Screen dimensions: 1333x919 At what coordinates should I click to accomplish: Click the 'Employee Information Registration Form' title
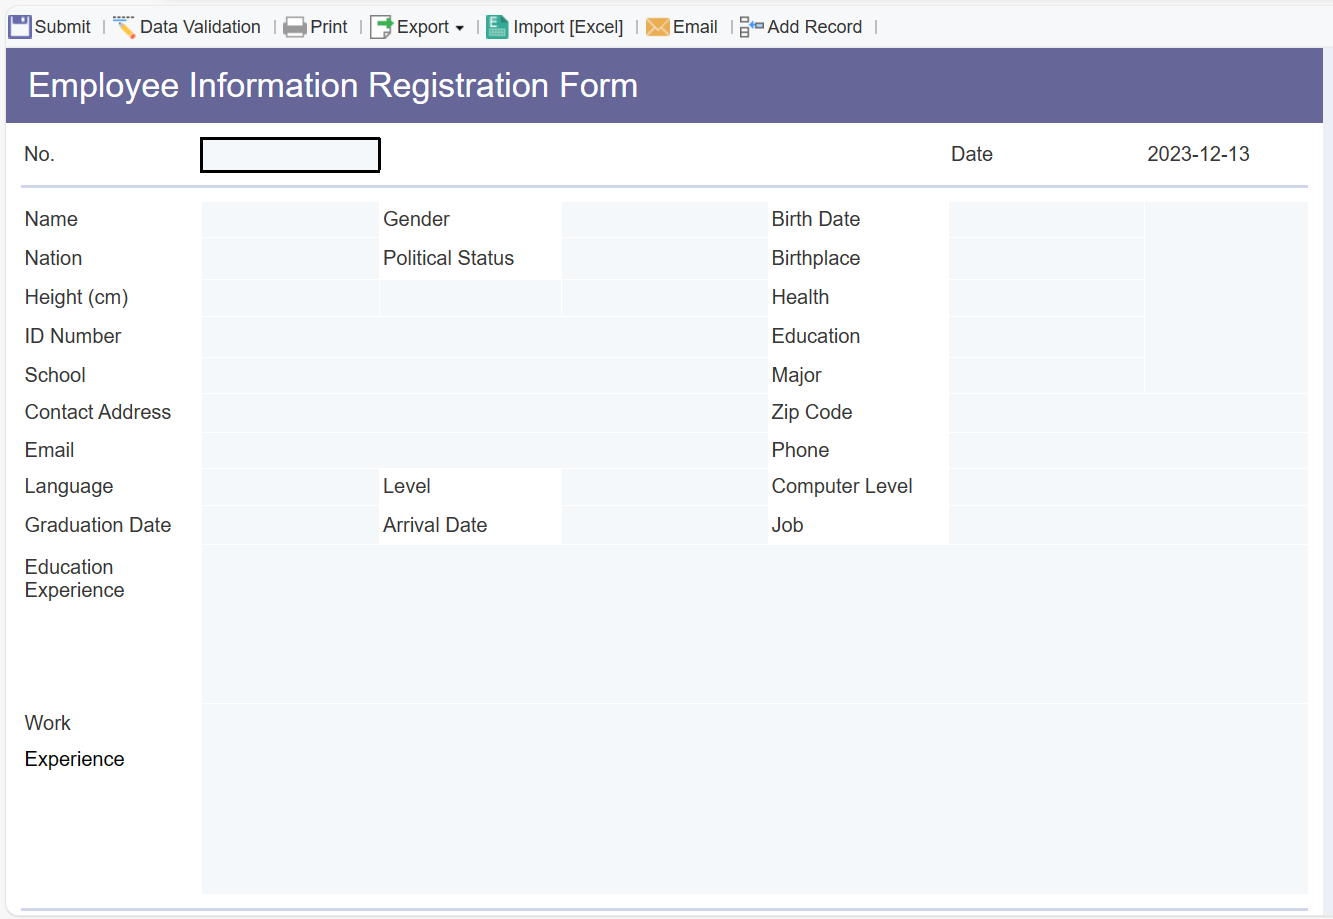pos(333,86)
